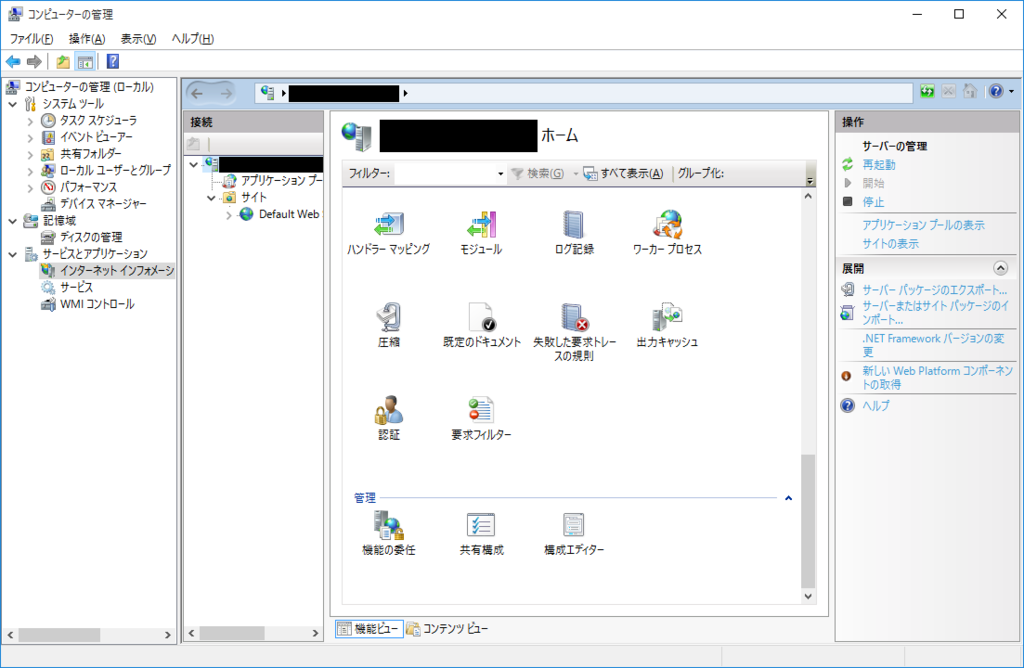Click the ヘルプ link in actions pane
Image resolution: width=1024 pixels, height=668 pixels.
[876, 406]
